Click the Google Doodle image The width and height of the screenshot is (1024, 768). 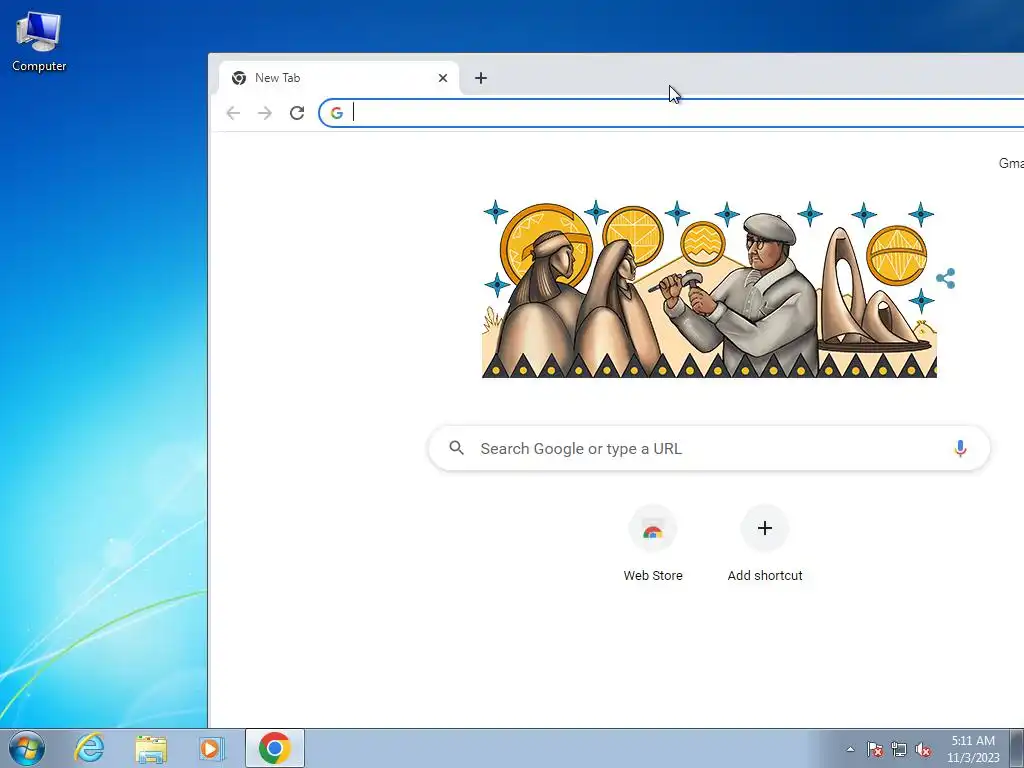tap(709, 288)
